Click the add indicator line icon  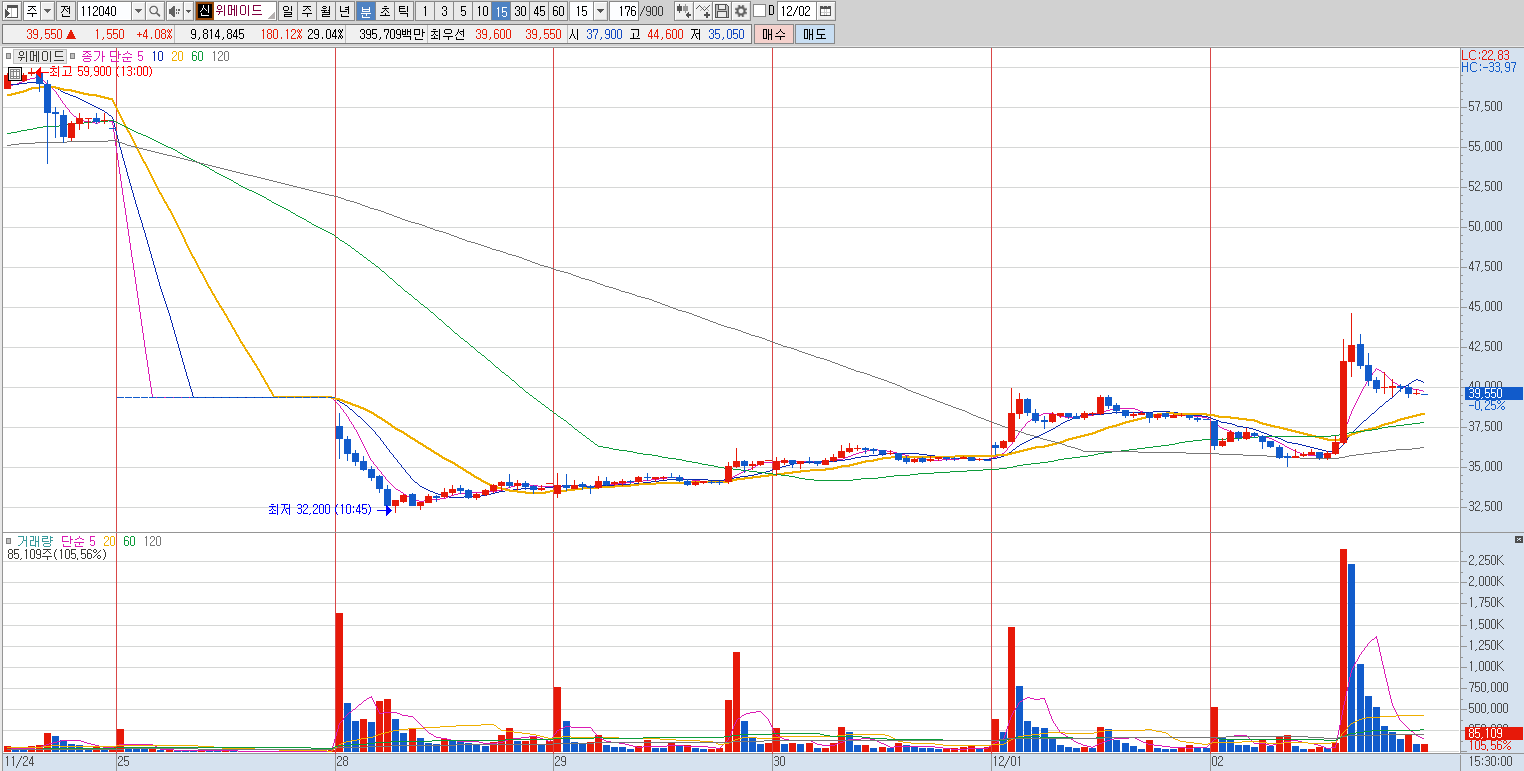703,11
